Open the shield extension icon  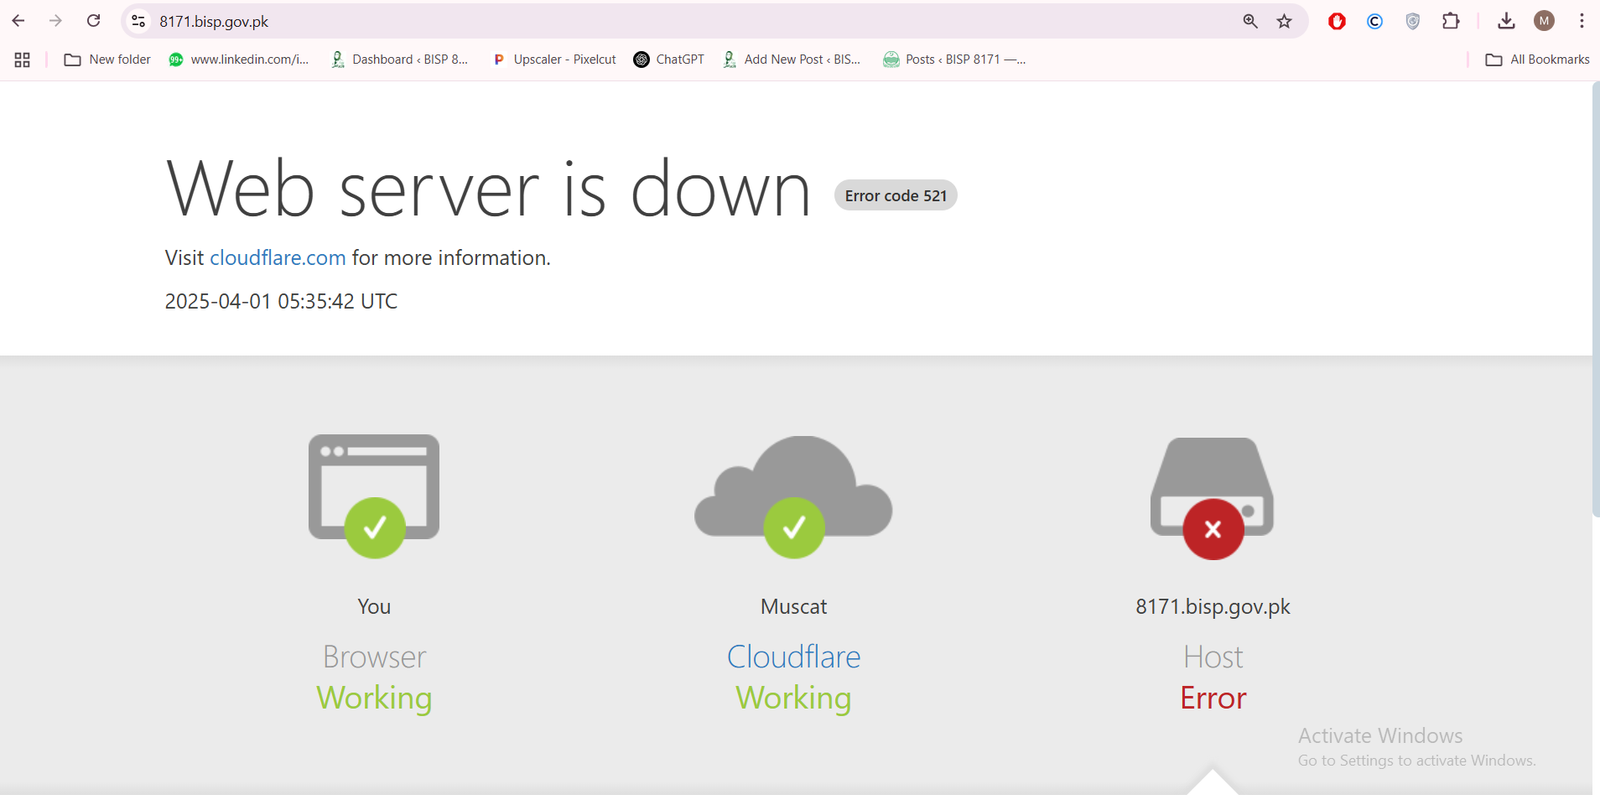[x=1413, y=21]
